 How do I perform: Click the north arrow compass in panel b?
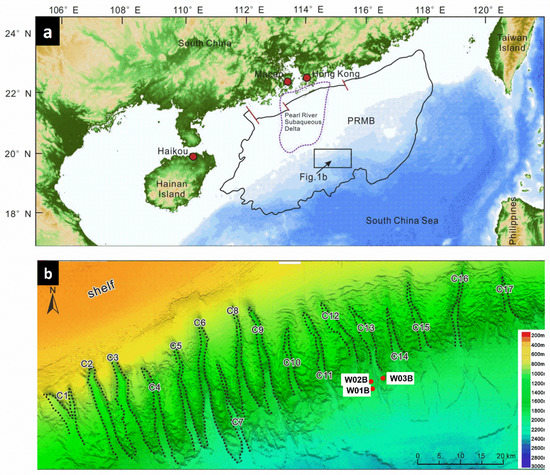point(53,300)
